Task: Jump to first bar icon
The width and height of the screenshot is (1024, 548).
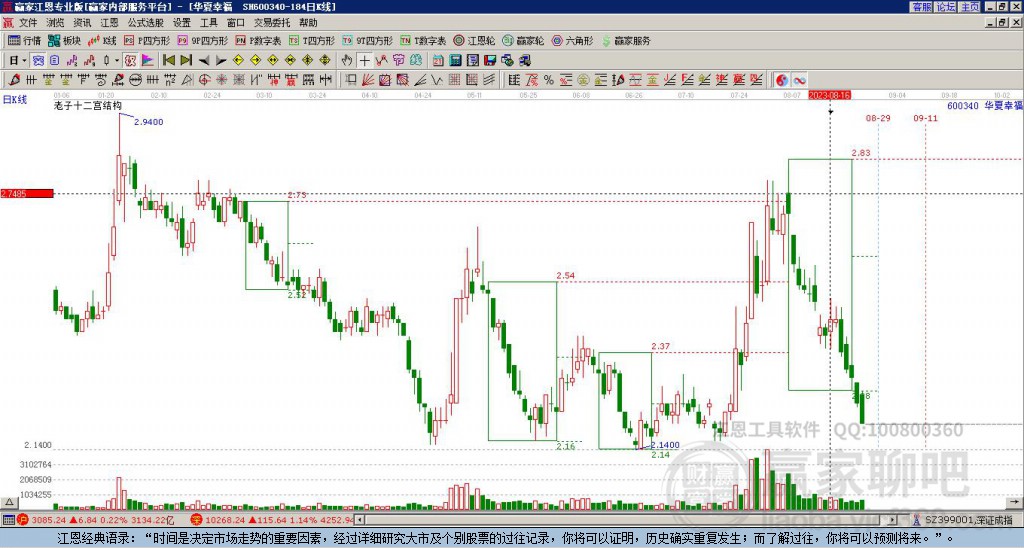Action: [168, 61]
